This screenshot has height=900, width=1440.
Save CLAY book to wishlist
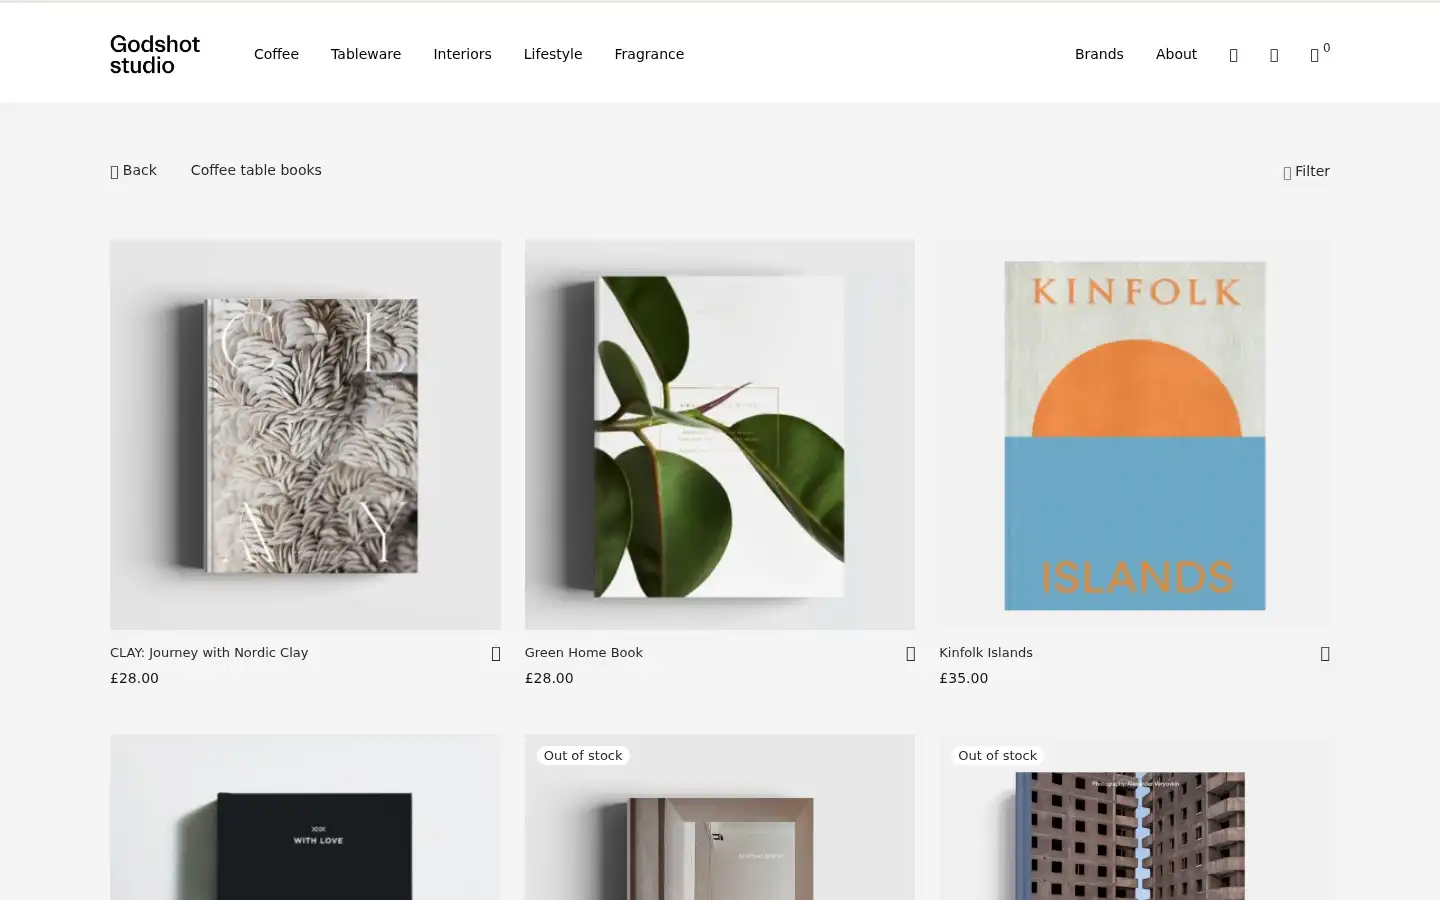pyautogui.click(x=495, y=653)
